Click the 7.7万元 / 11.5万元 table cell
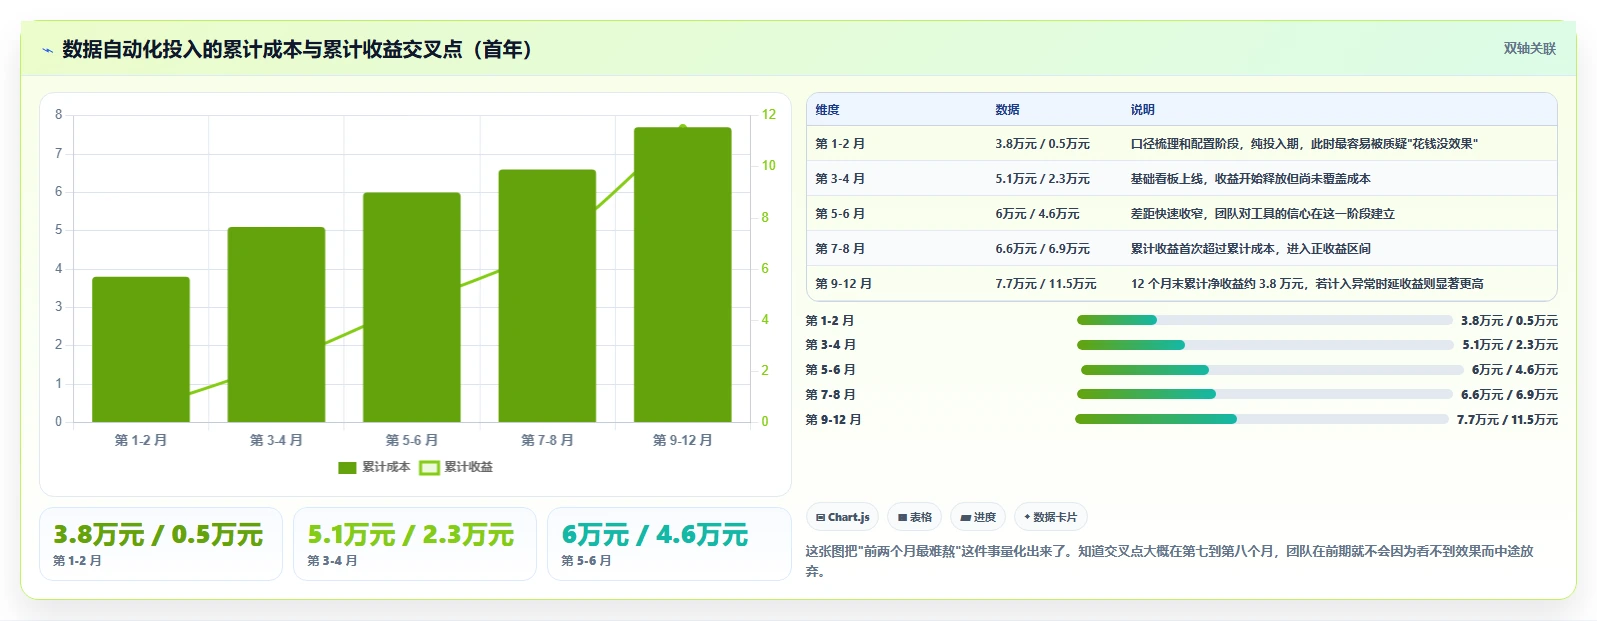1597x621 pixels. click(x=1055, y=284)
